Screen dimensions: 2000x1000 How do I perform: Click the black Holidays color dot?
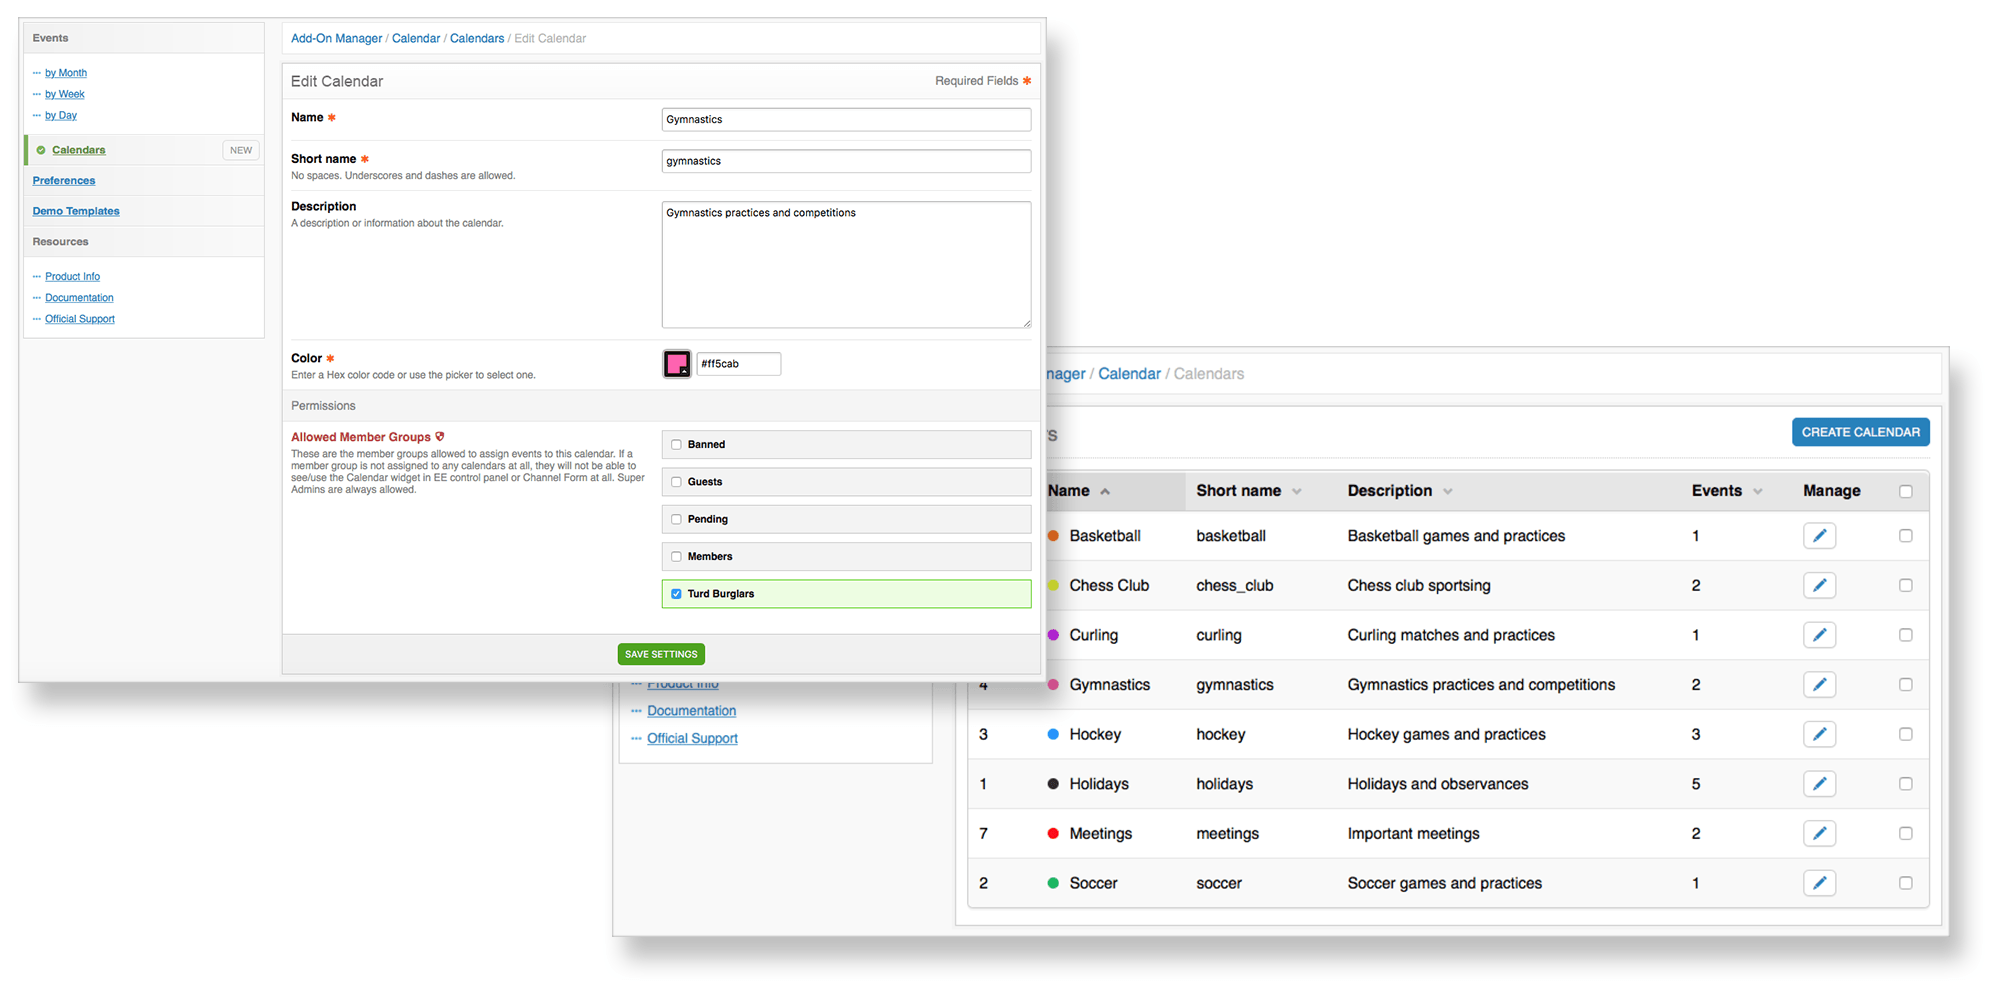pos(1053,784)
